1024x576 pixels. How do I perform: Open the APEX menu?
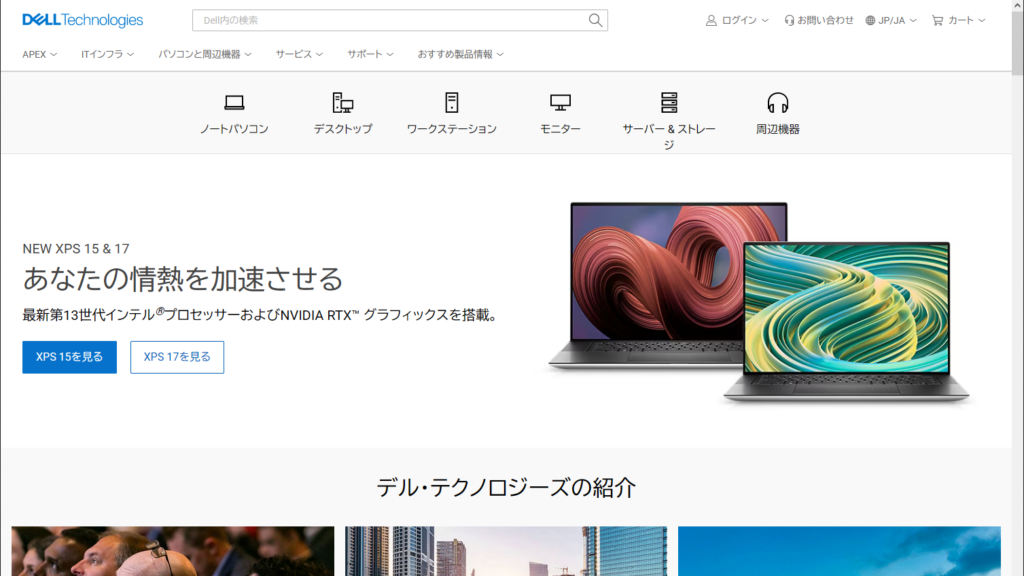[37, 54]
